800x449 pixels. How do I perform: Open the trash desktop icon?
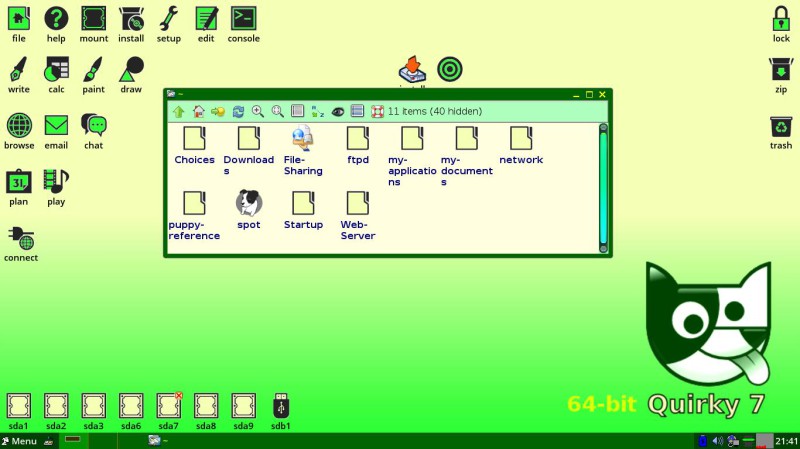pyautogui.click(x=781, y=126)
